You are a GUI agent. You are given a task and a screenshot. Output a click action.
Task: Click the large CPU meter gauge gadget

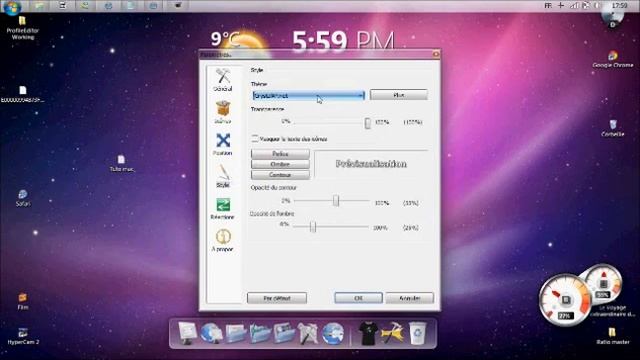566,300
